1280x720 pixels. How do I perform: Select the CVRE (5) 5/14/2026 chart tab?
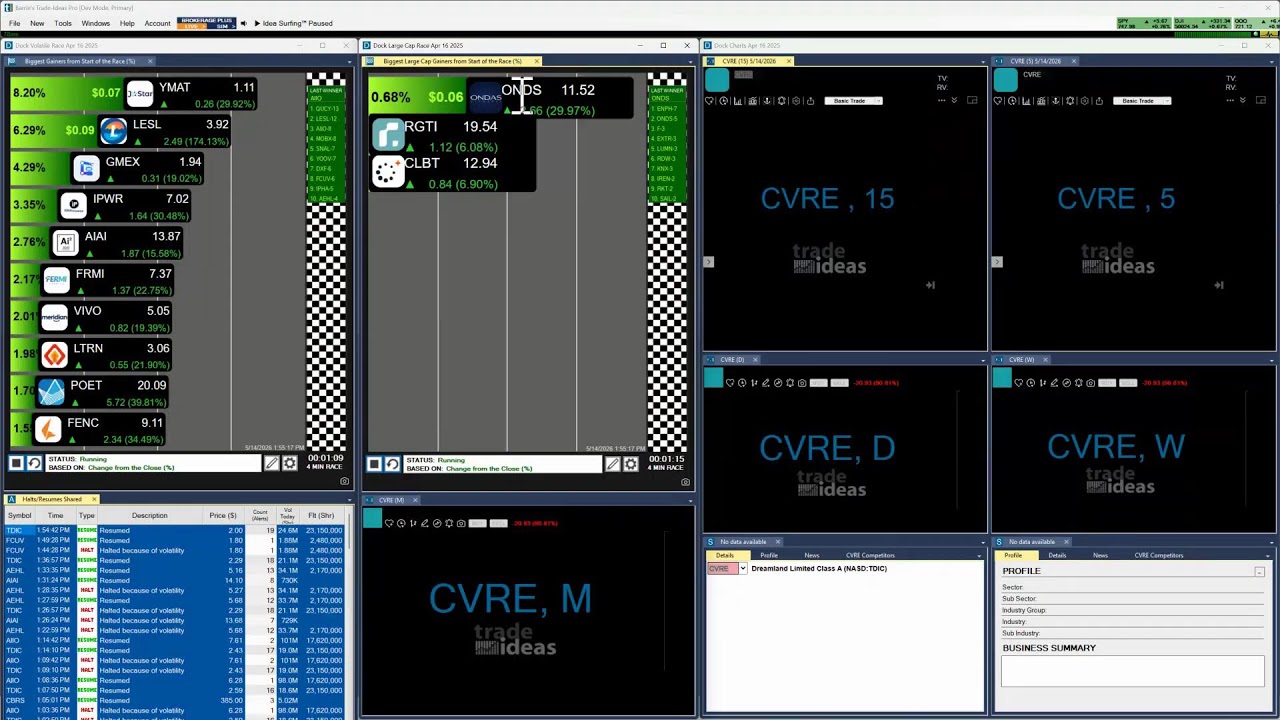click(x=1036, y=61)
